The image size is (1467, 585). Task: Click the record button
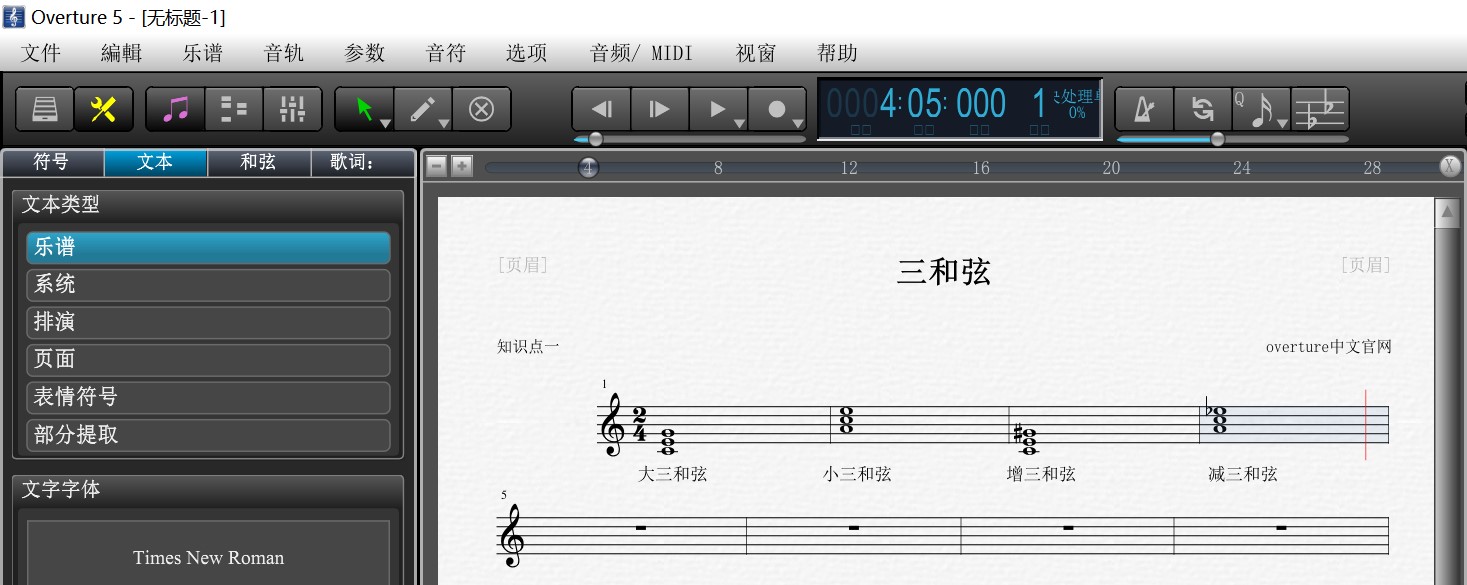pyautogui.click(x=775, y=107)
